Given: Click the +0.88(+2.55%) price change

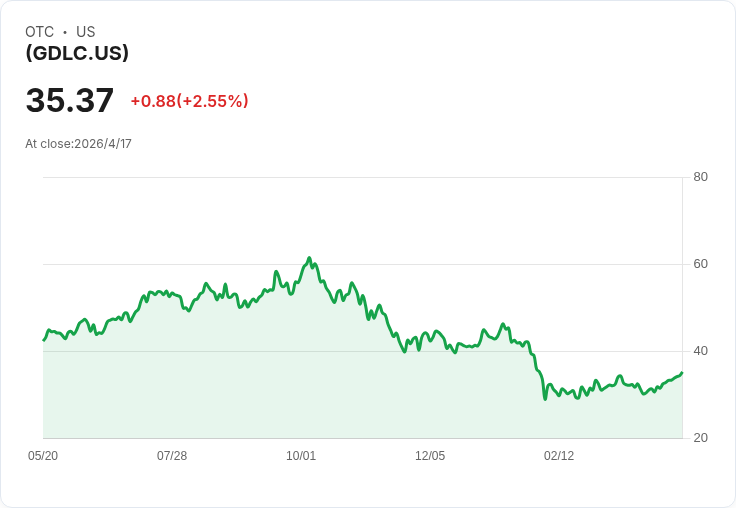Looking at the screenshot, I should [x=189, y=101].
